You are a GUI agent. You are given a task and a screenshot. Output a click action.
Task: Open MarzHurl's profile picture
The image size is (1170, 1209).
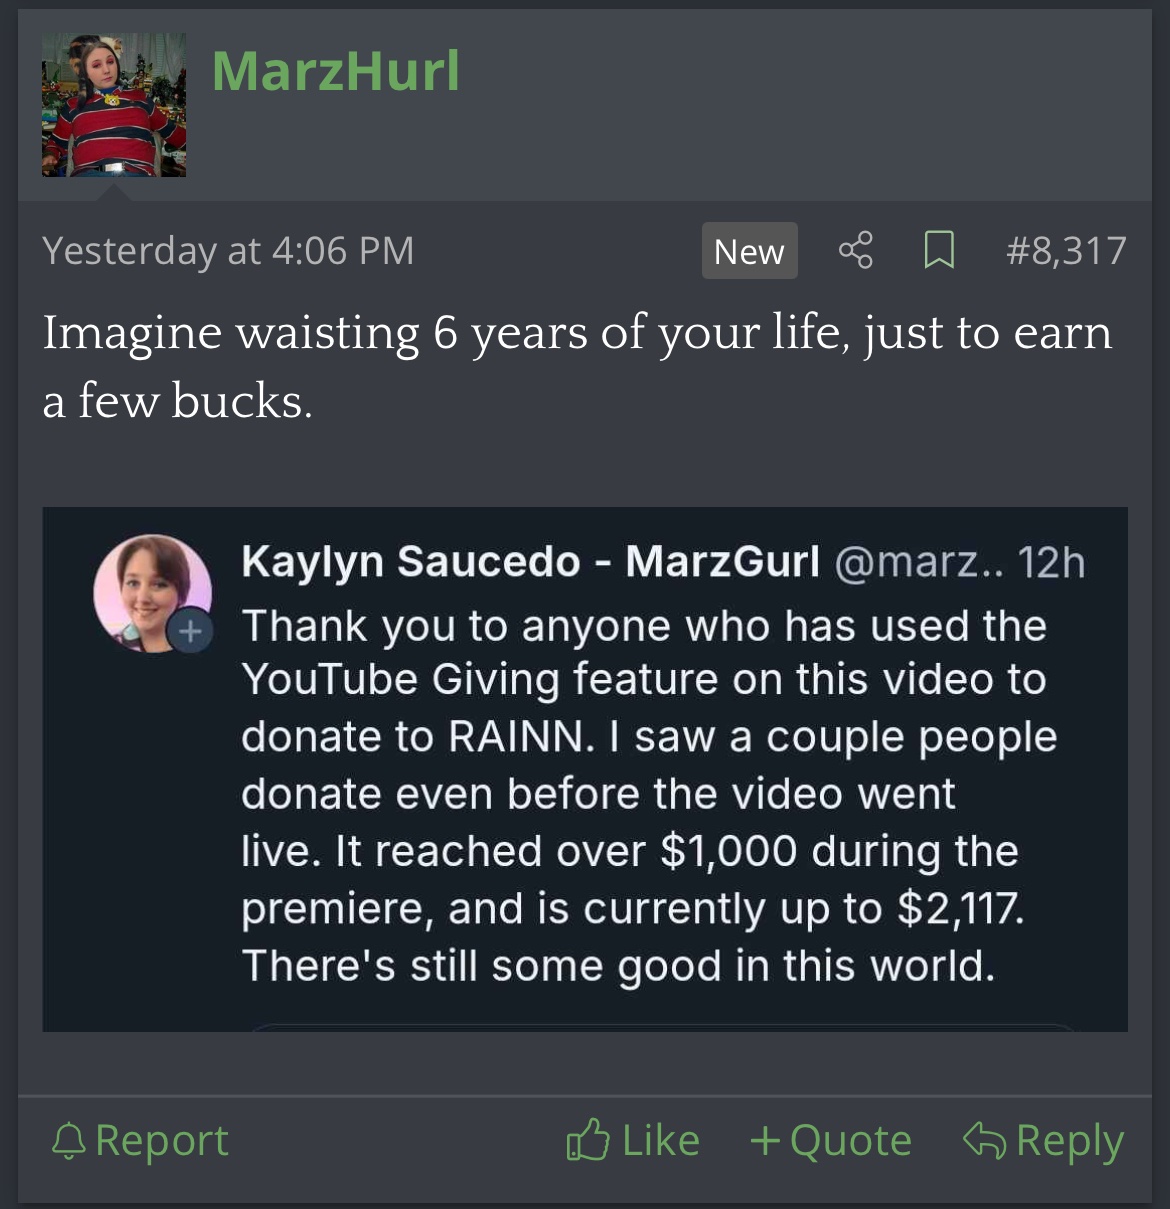(x=114, y=105)
